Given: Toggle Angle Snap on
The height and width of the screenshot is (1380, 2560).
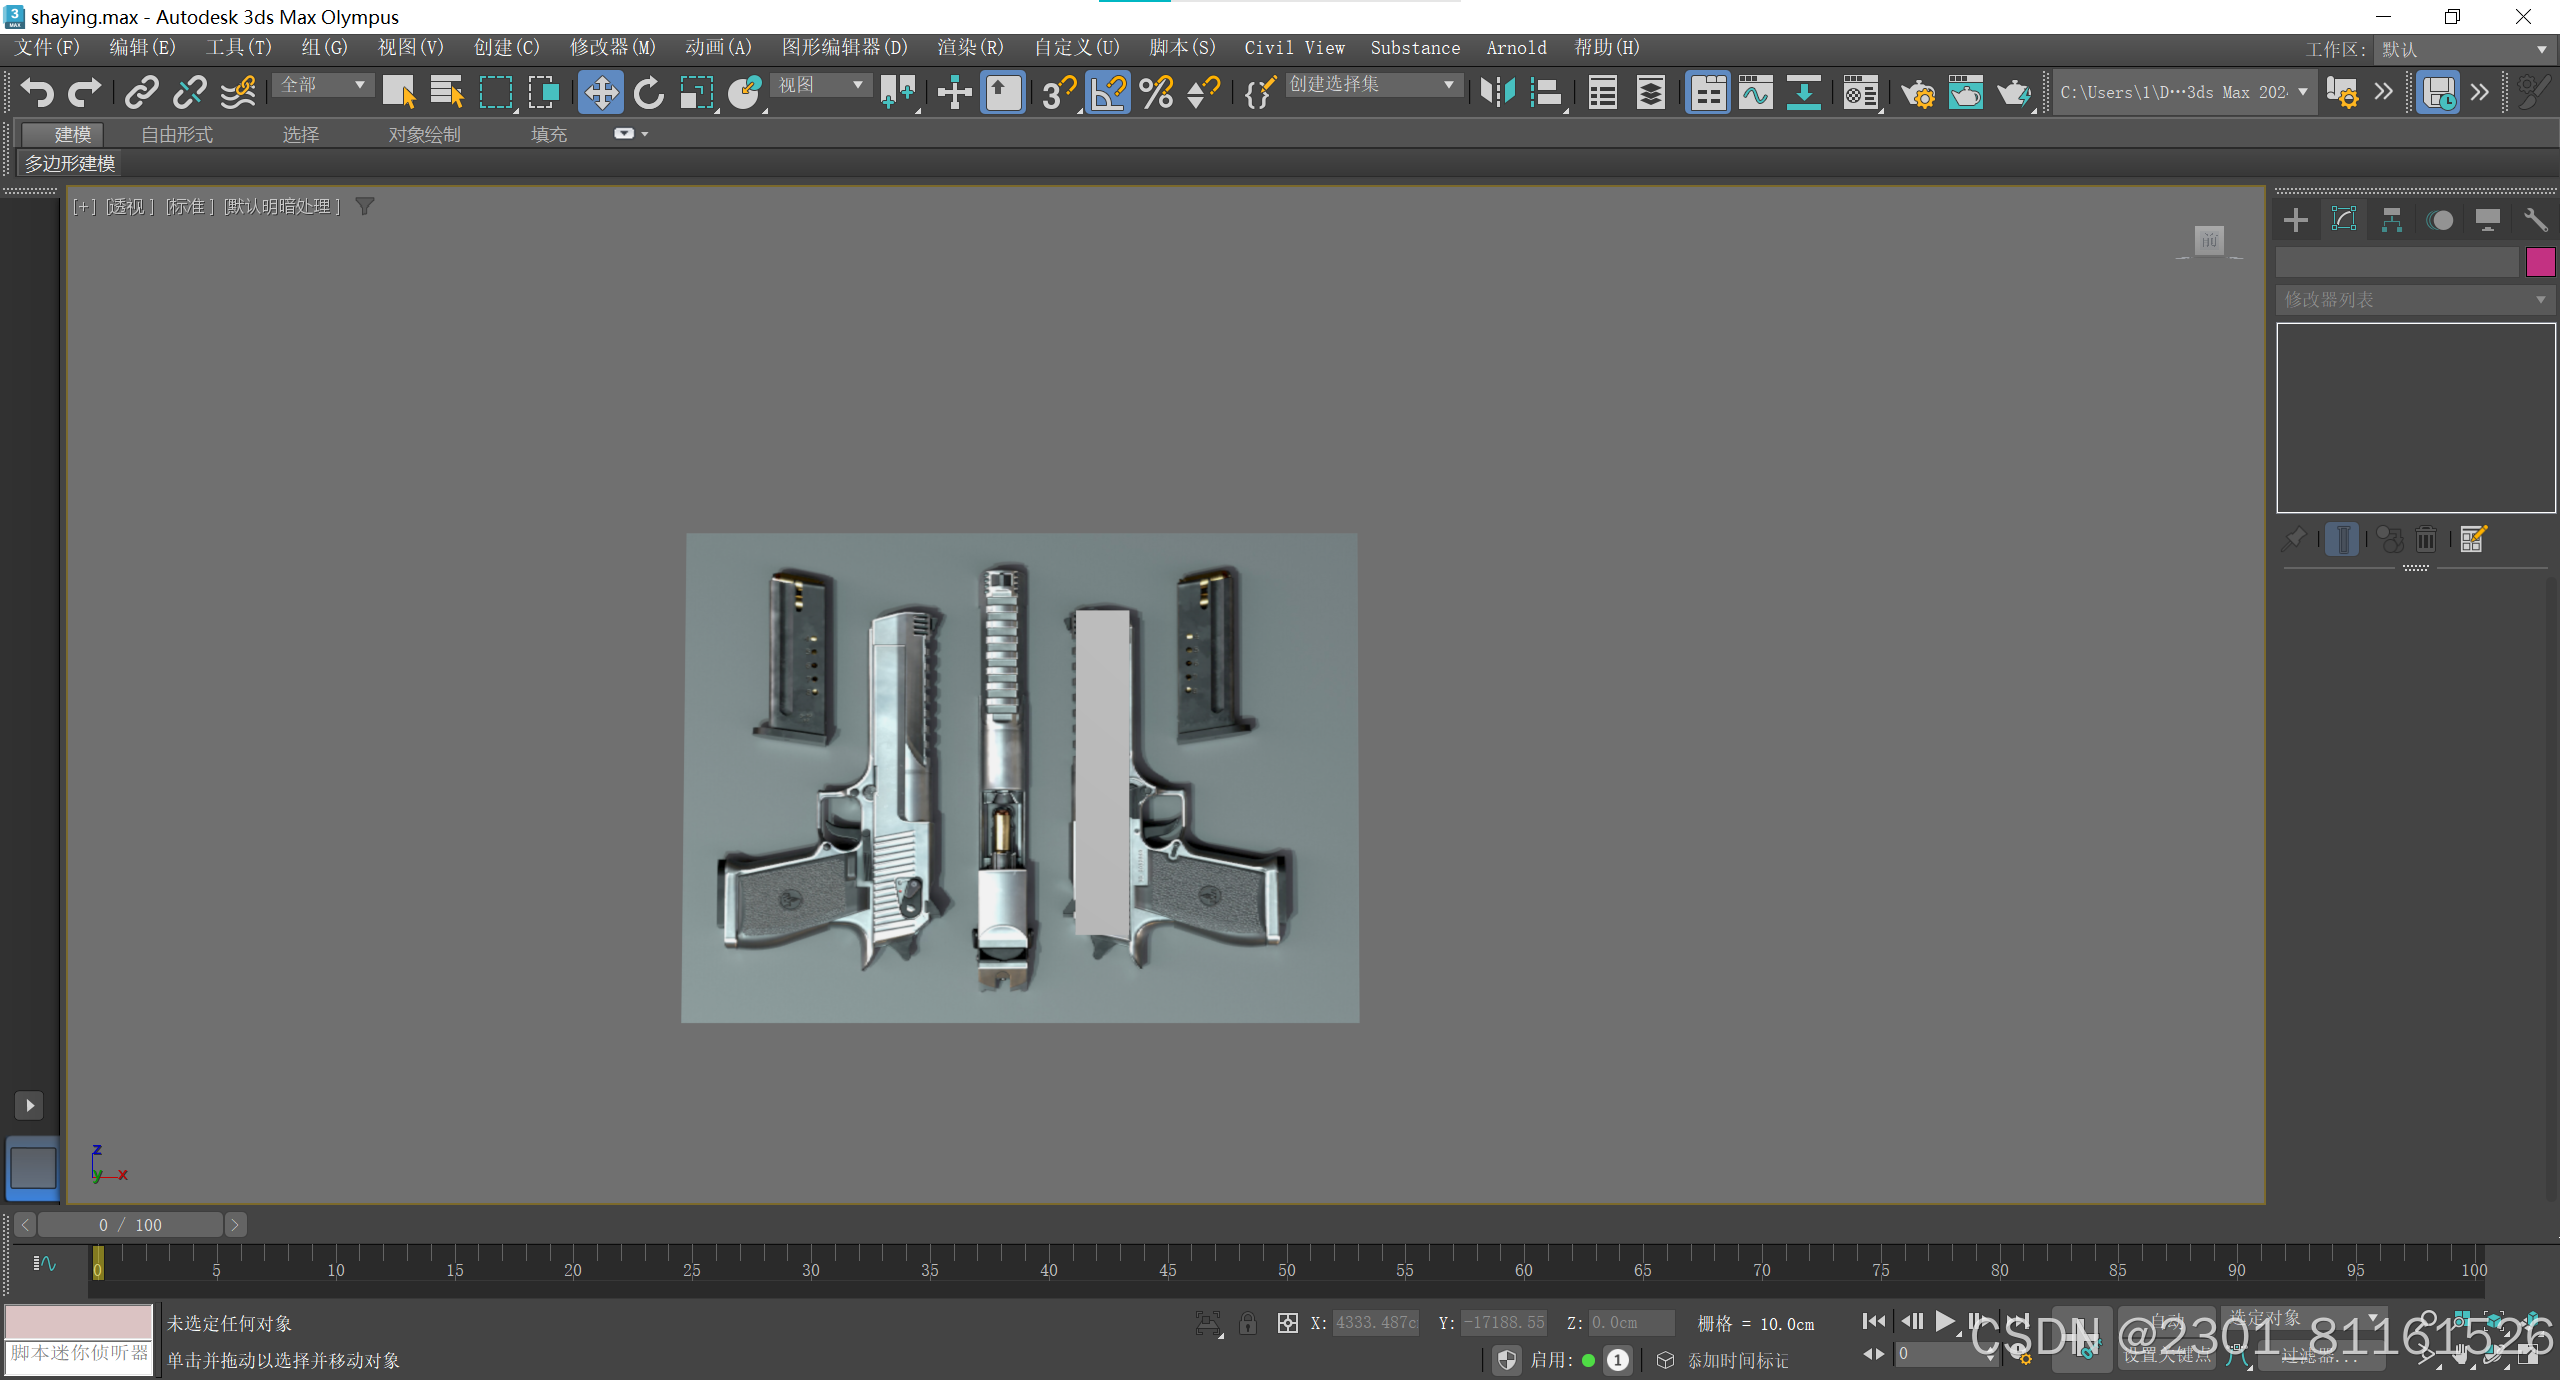Looking at the screenshot, I should coord(1108,93).
